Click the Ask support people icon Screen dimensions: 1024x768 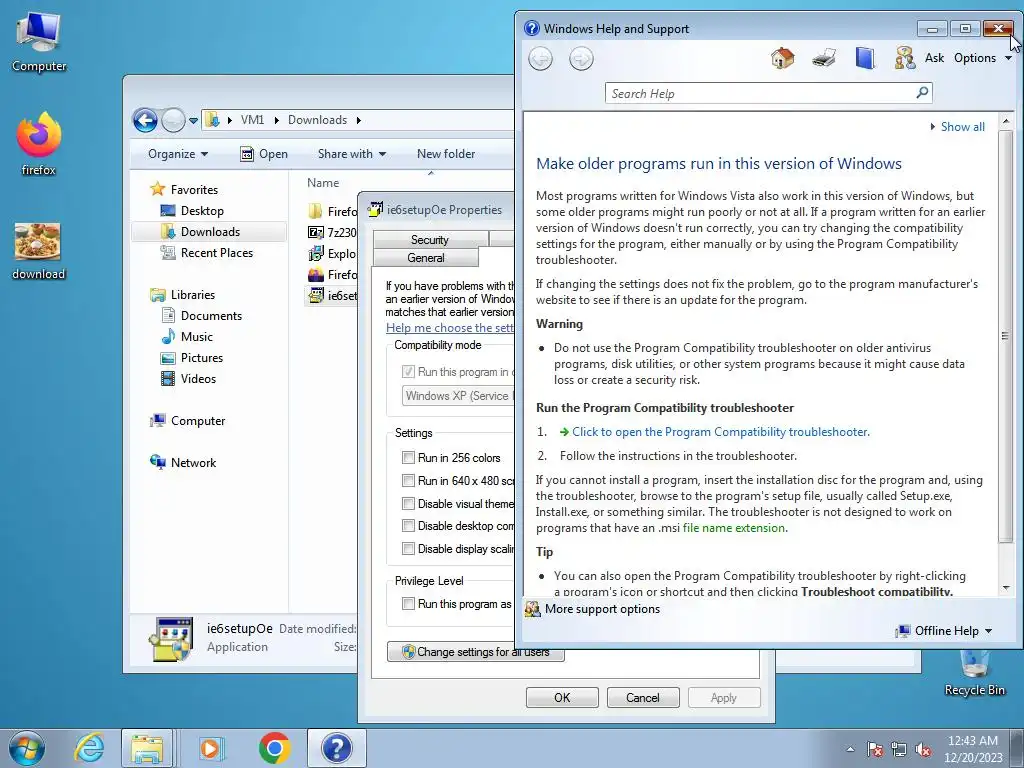pyautogui.click(x=904, y=58)
